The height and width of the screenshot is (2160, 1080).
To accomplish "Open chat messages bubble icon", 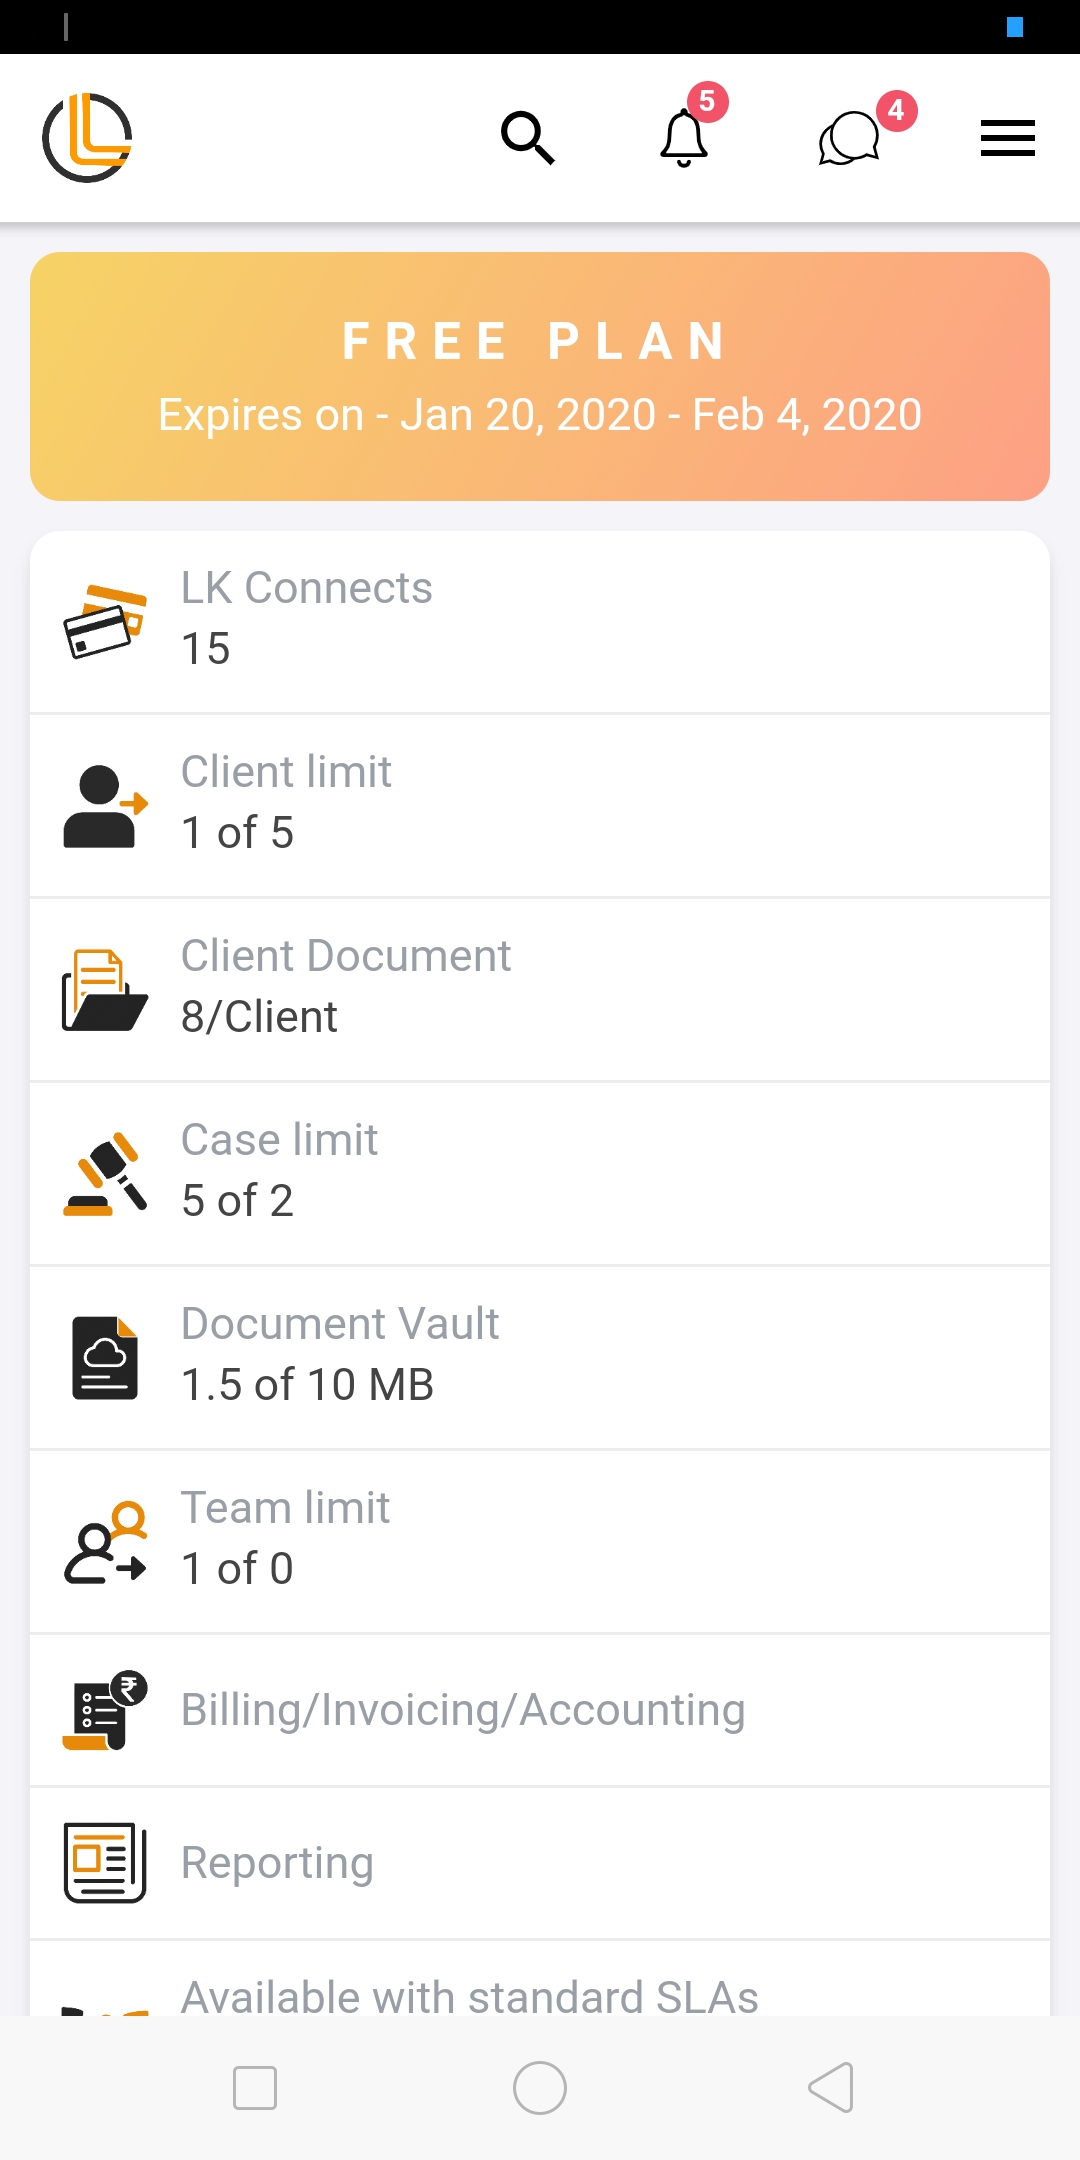I will (x=849, y=138).
